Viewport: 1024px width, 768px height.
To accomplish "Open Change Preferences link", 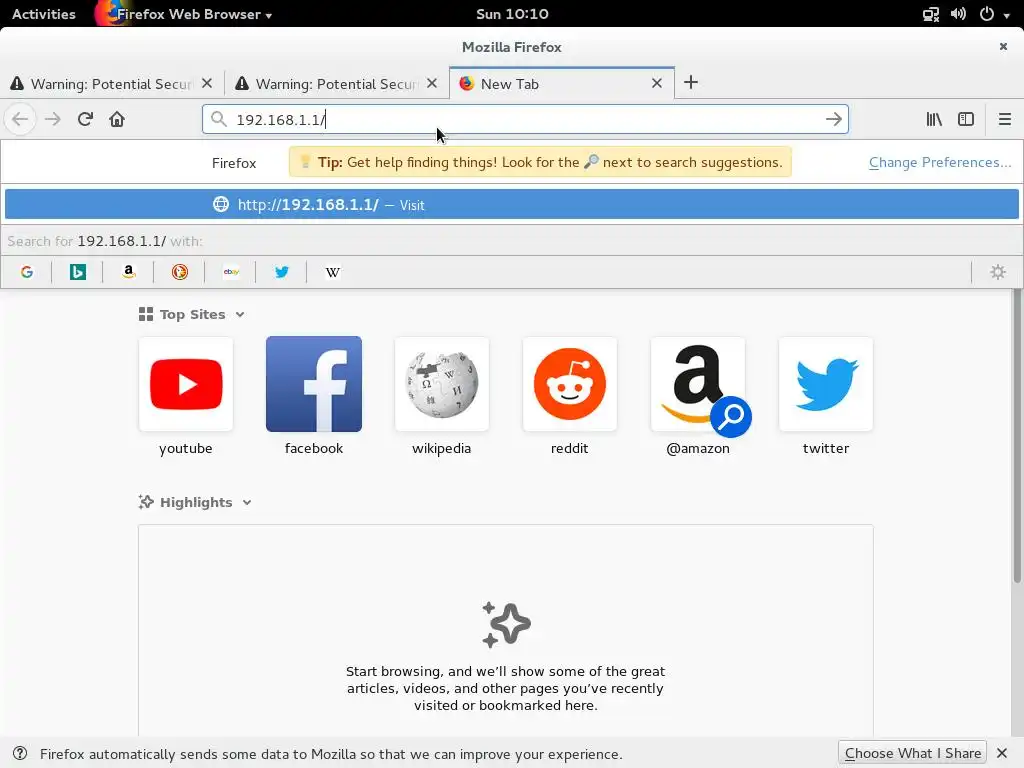I will 940,163.
